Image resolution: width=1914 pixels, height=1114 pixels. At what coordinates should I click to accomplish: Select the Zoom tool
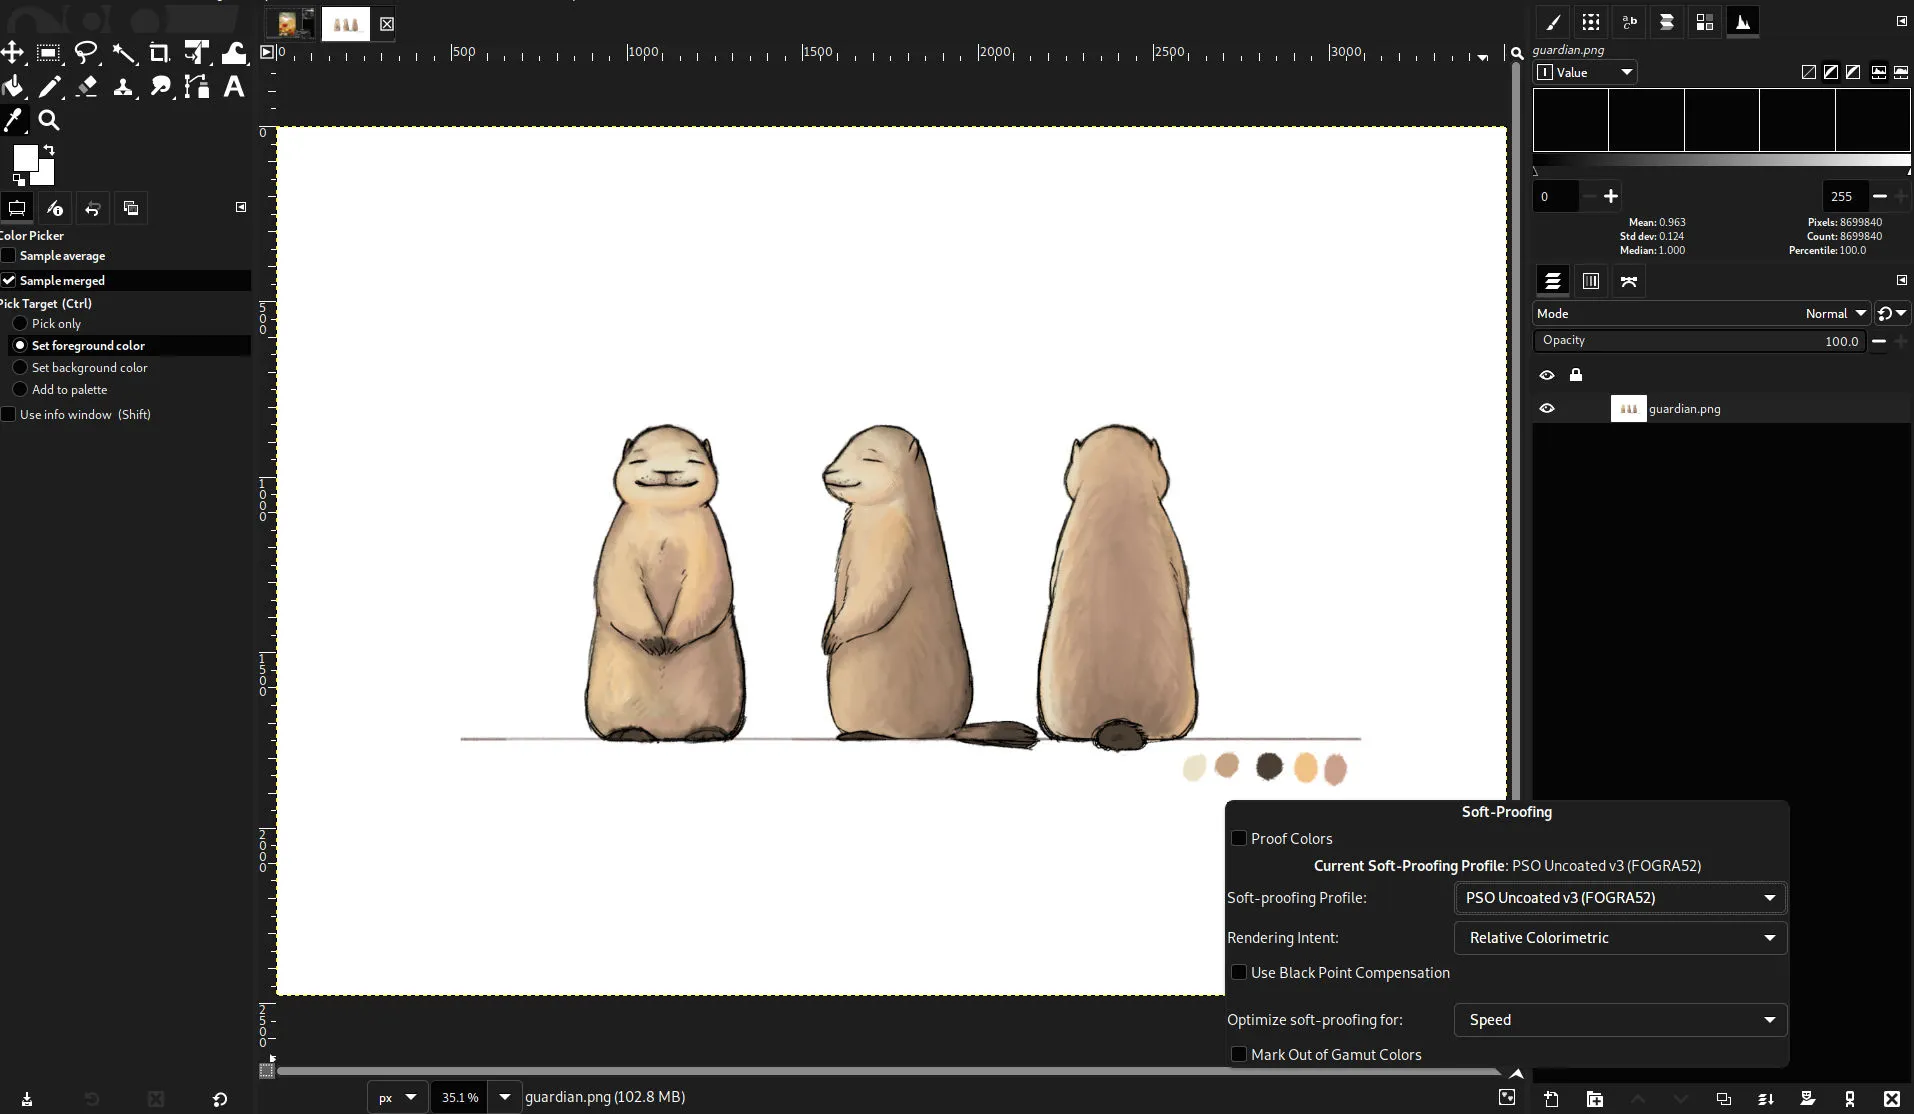48,120
